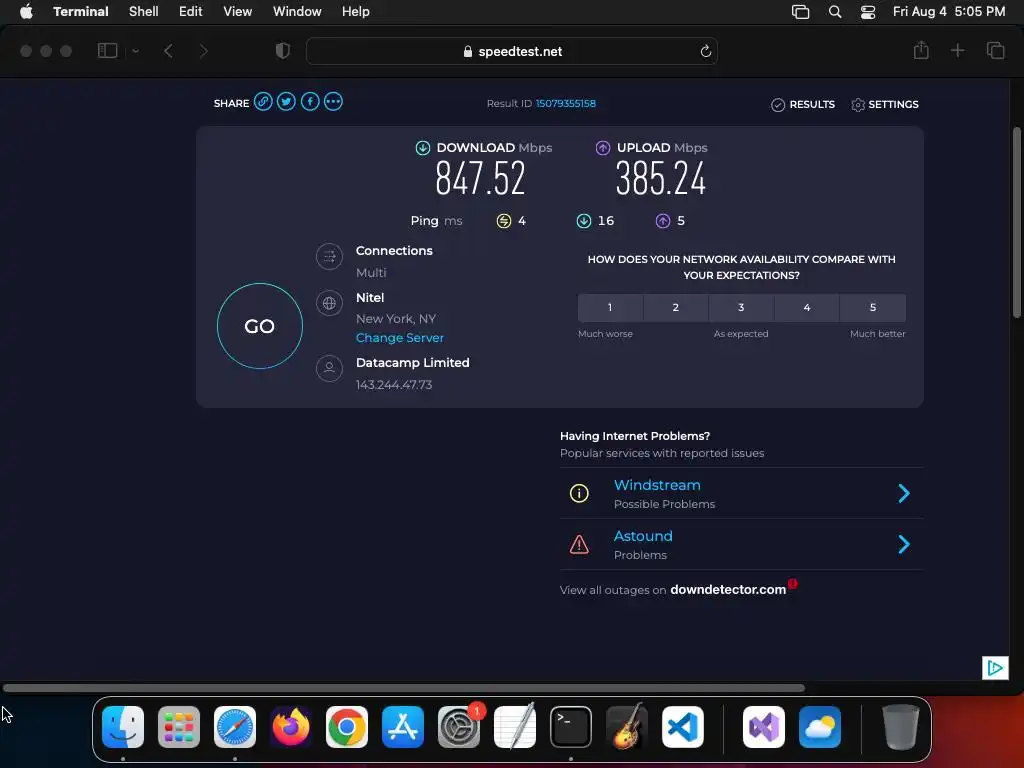Click the vertical page scrollbar
1024x768 pixels.
[1017, 222]
